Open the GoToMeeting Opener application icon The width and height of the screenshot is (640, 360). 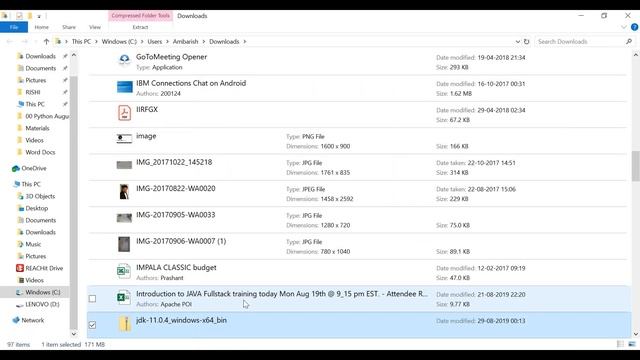[x=124, y=60]
